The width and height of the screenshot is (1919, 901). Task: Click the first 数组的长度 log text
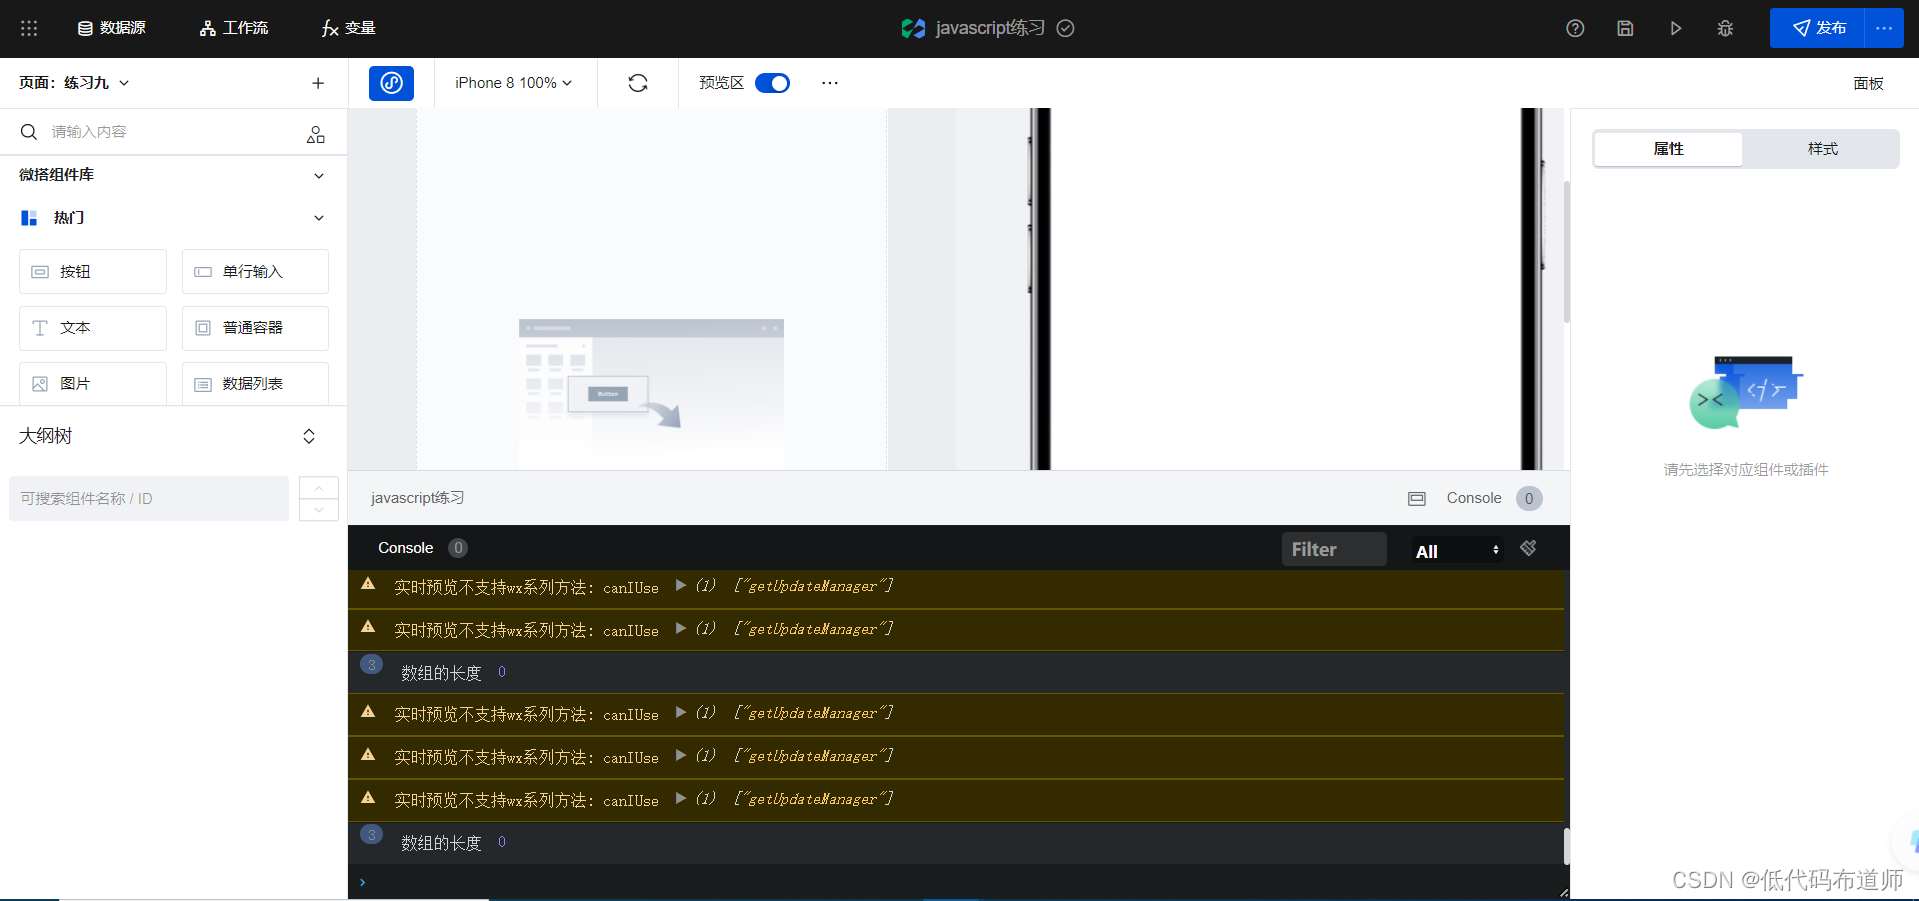point(441,673)
